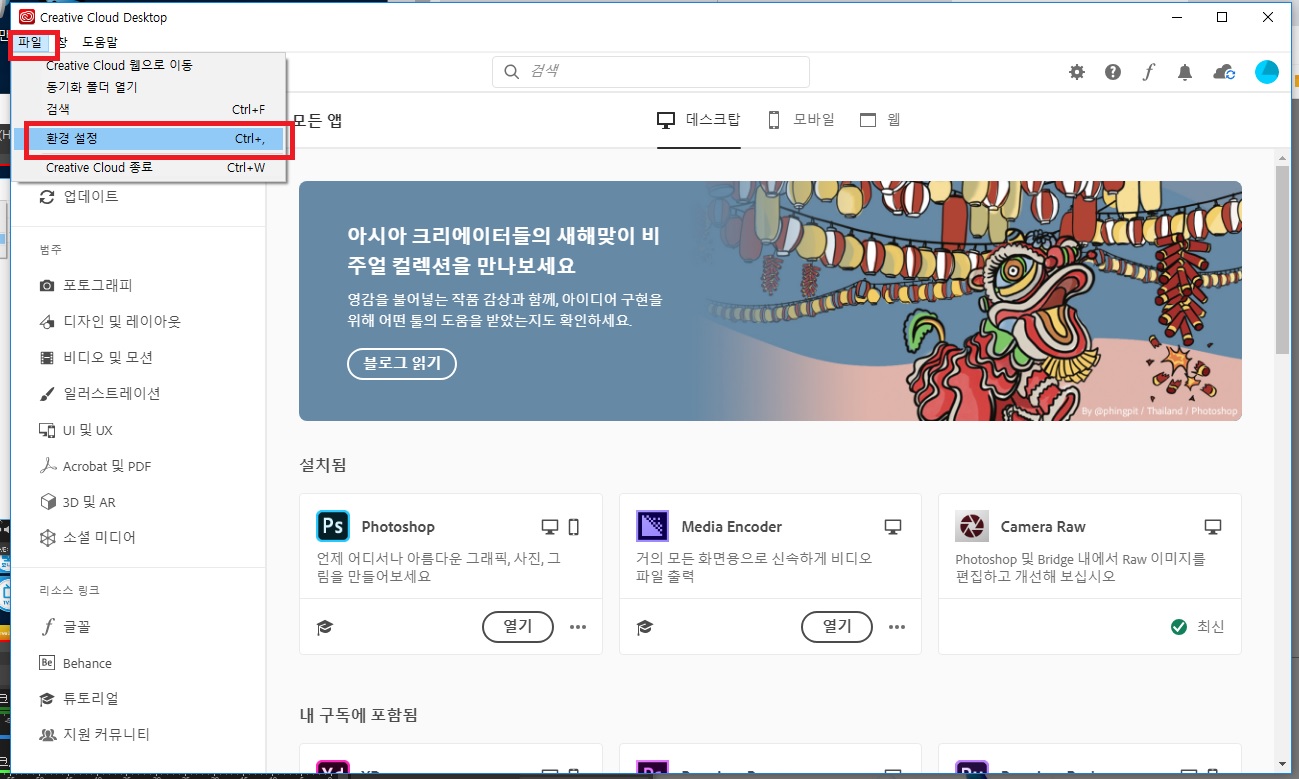Image resolution: width=1299 pixels, height=779 pixels.
Task: Click the desktop icon on Camera Raw card
Action: pyautogui.click(x=1213, y=526)
